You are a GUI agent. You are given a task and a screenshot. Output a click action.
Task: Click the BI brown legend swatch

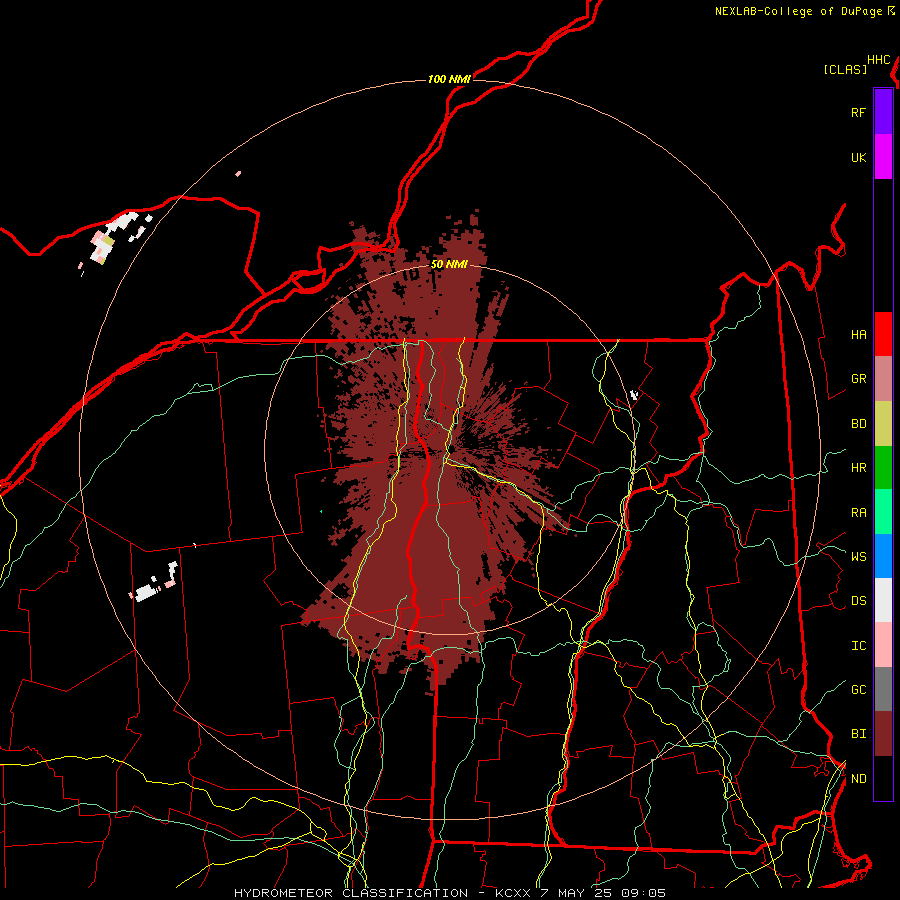[883, 733]
